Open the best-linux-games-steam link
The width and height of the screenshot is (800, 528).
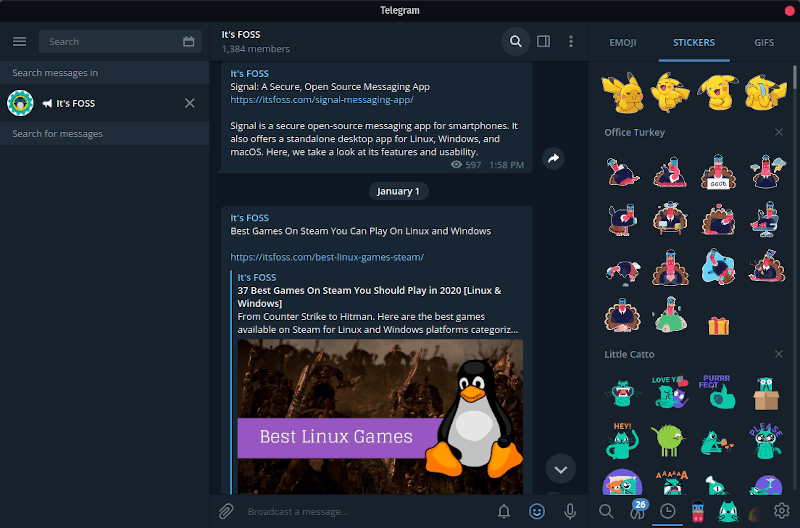coord(327,257)
